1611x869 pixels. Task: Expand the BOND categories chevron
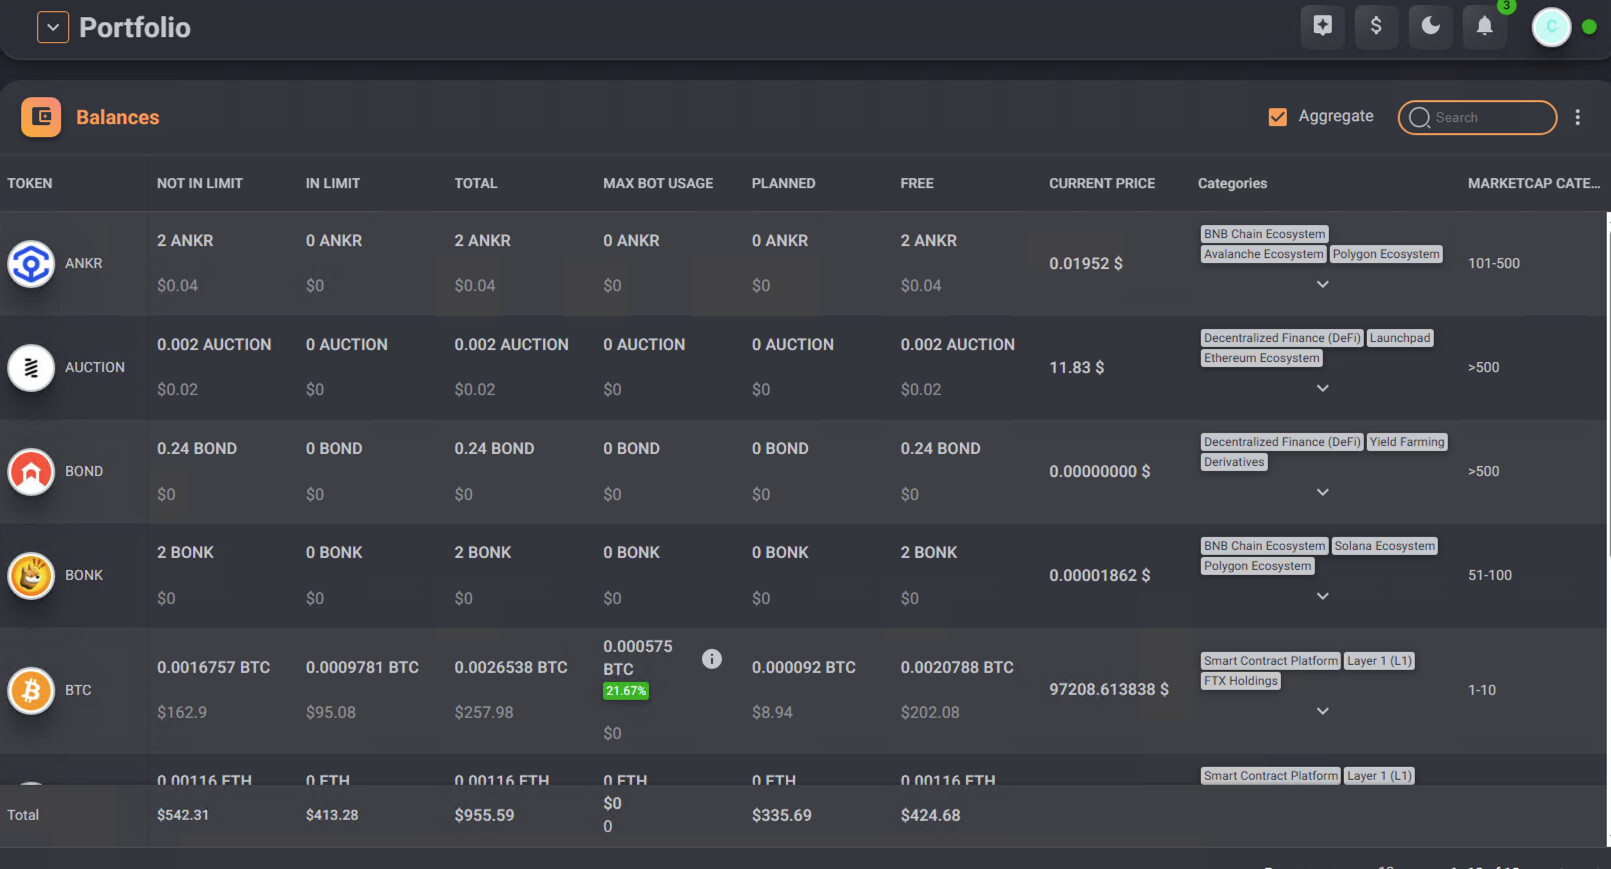(1322, 492)
